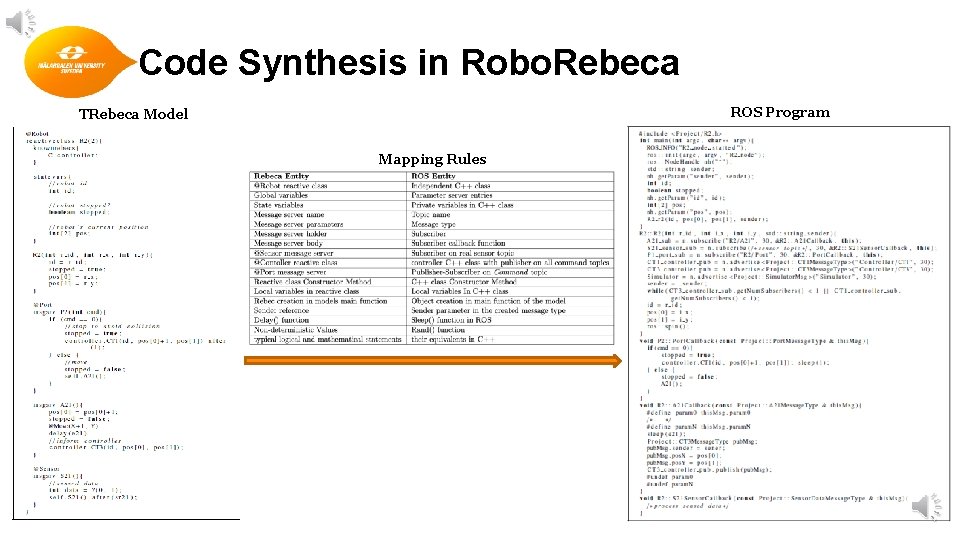Click the 'Message server body' cell
This screenshot has height=540, width=960.
(x=328, y=243)
